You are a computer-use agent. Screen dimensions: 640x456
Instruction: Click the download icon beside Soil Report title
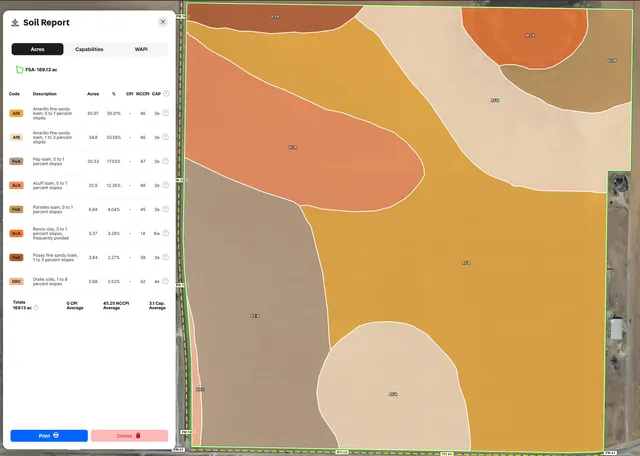tap(15, 20)
